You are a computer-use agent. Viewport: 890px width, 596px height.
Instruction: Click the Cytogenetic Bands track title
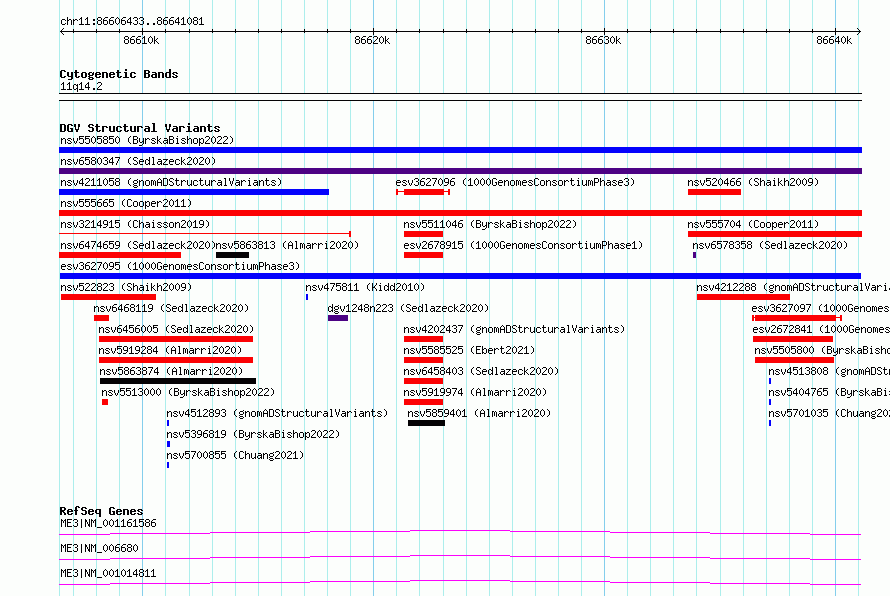click(x=119, y=74)
